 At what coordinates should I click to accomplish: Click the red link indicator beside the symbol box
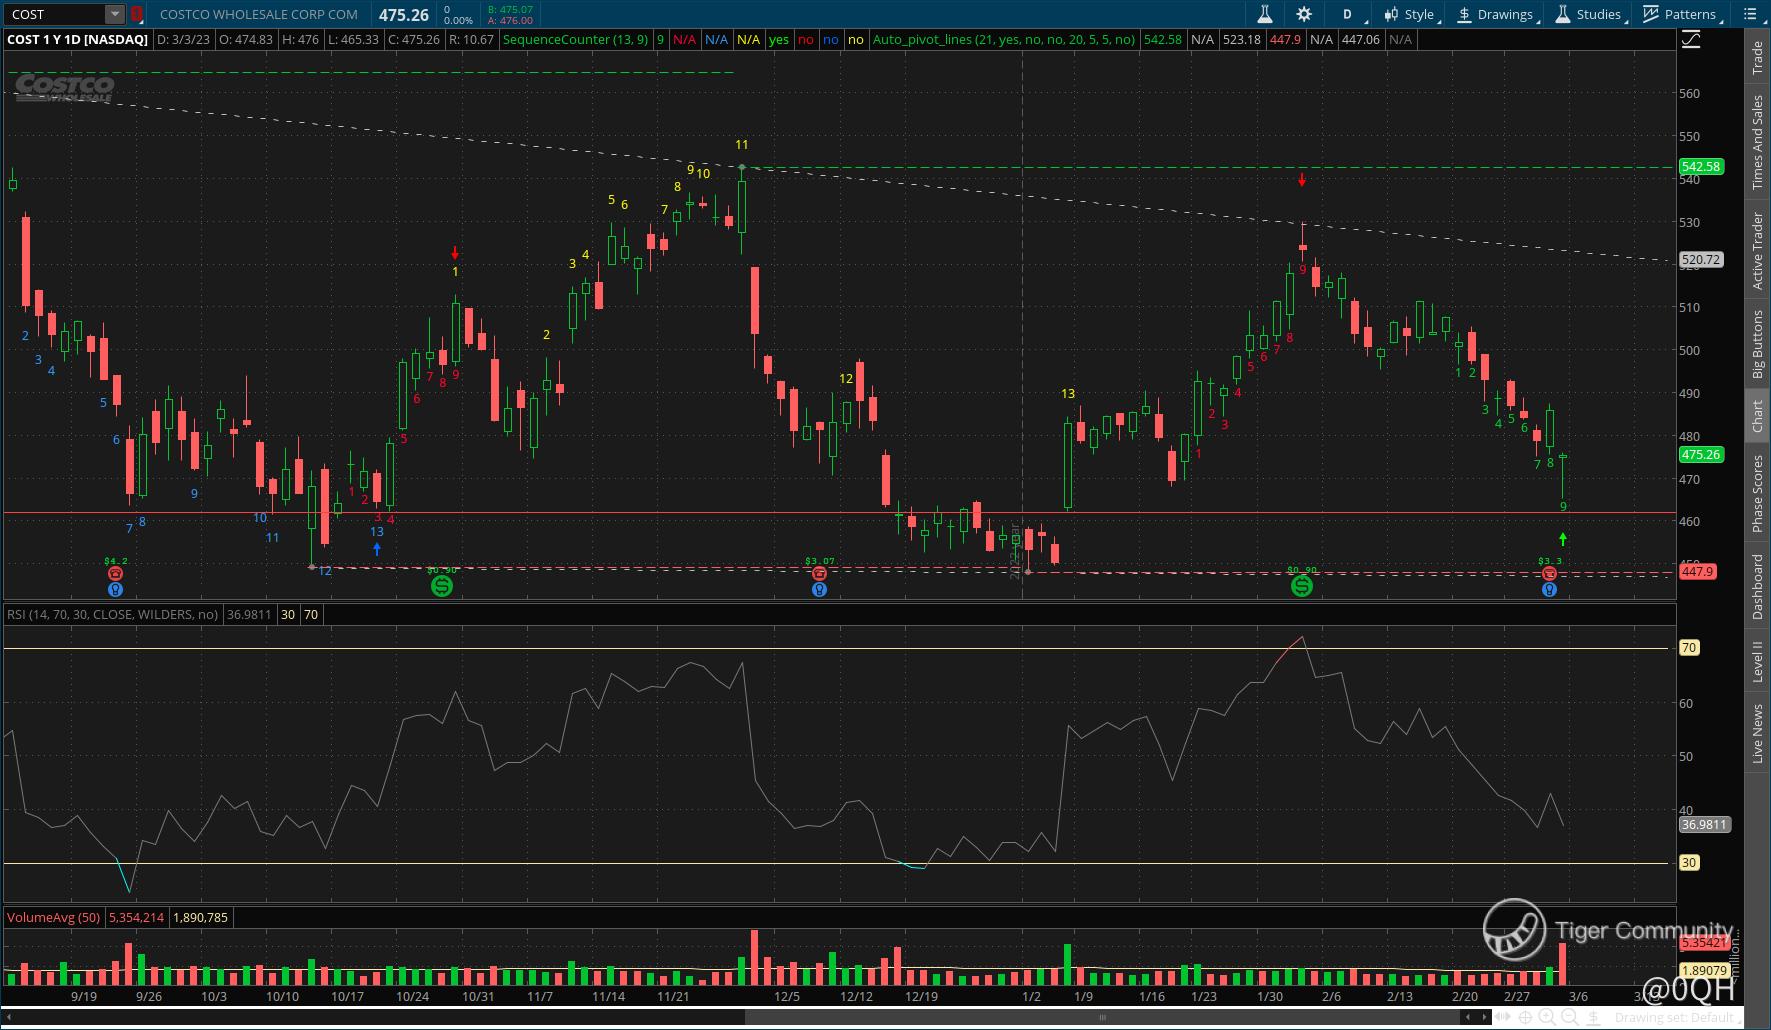[137, 14]
